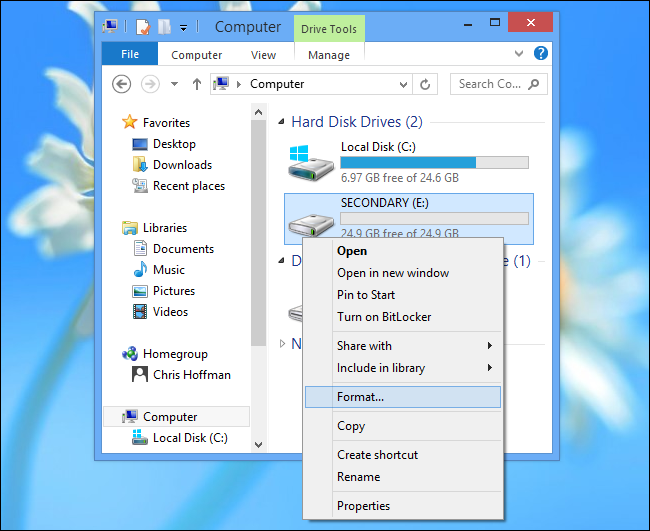This screenshot has width=650, height=531.
Task: Select Favorites in the navigation pane
Action: (166, 123)
